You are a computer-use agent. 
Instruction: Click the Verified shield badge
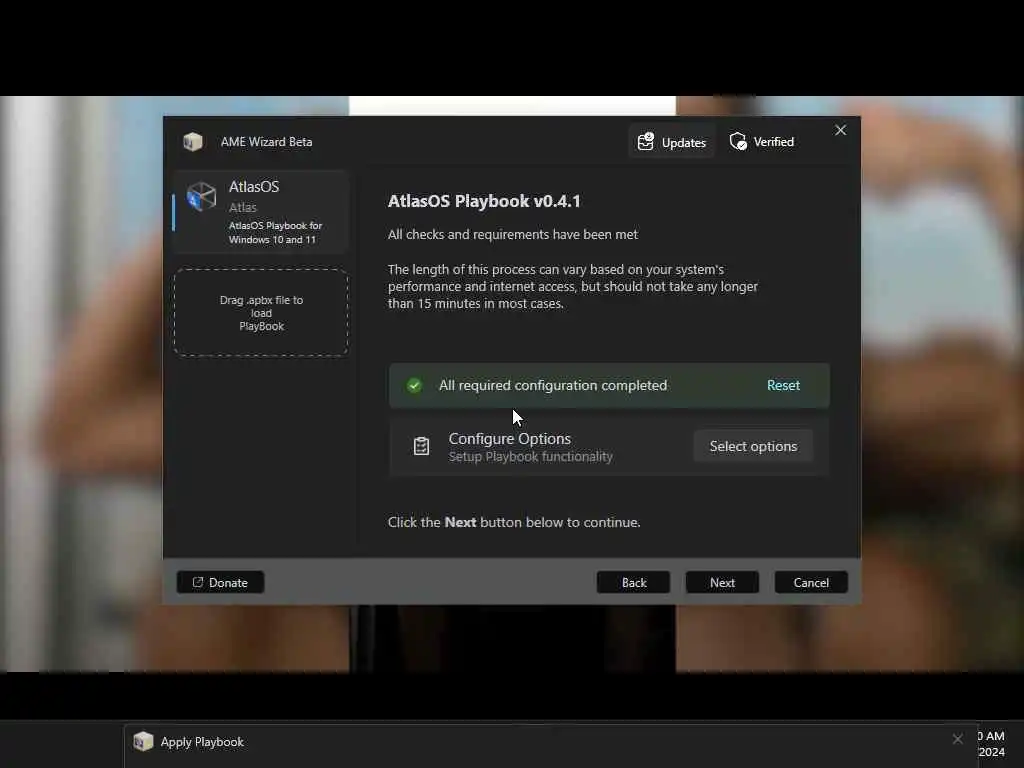762,142
